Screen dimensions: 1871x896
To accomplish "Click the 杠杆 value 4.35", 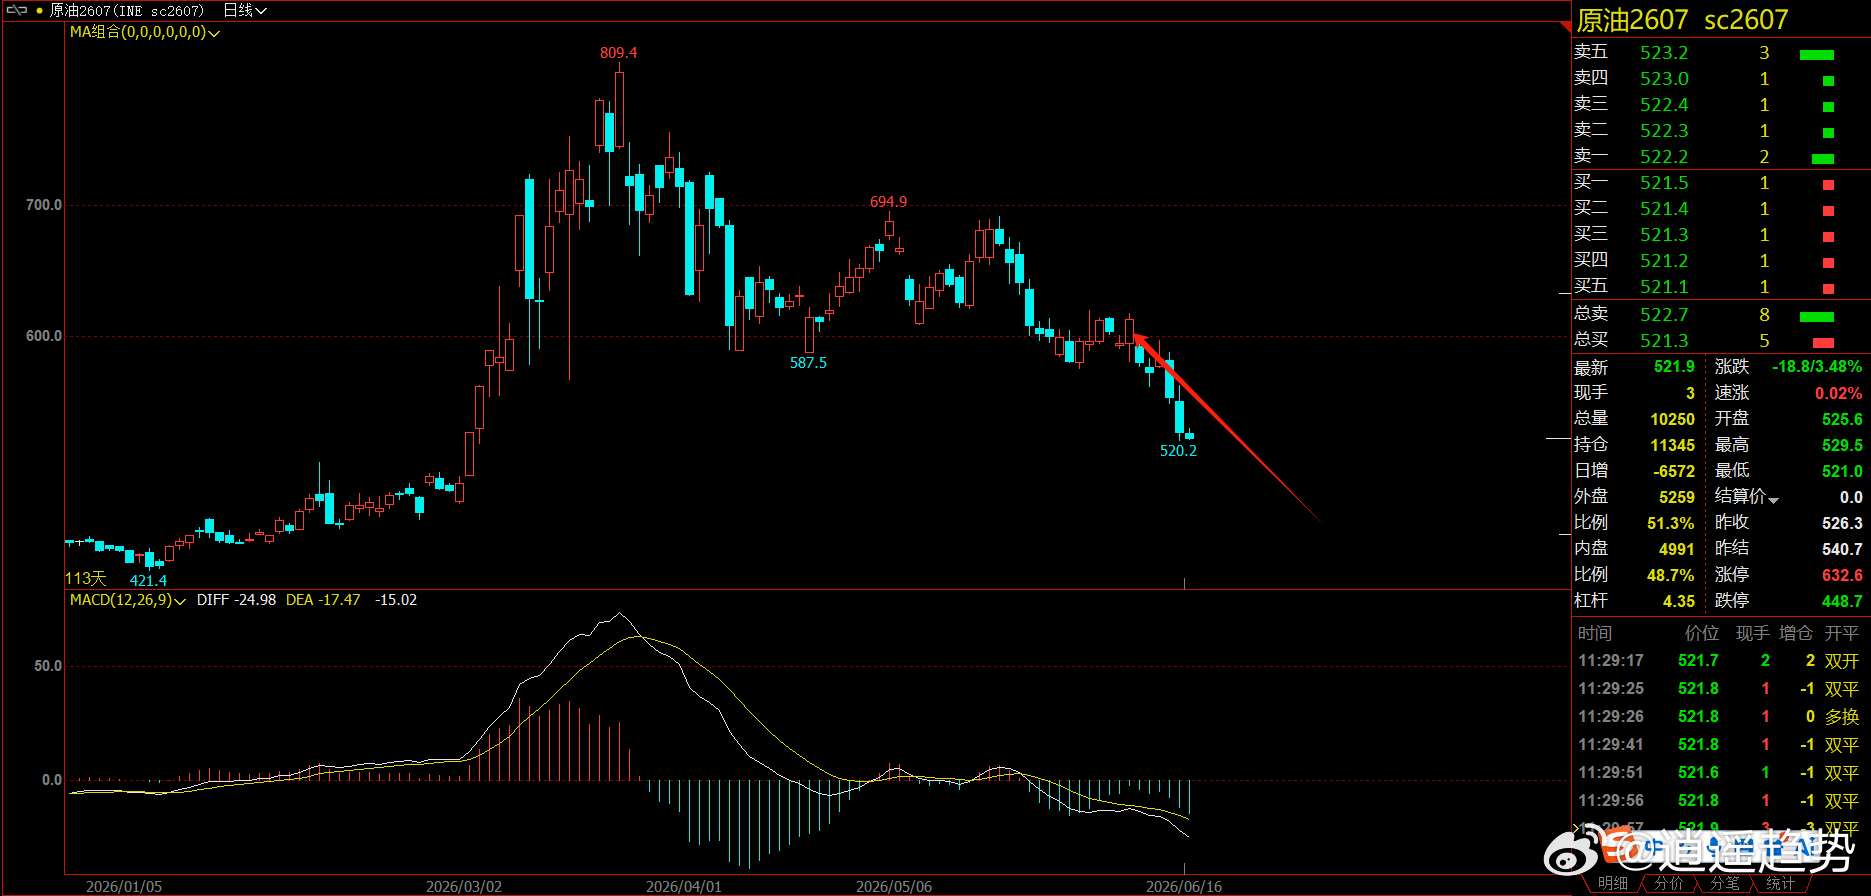I will [1679, 601].
